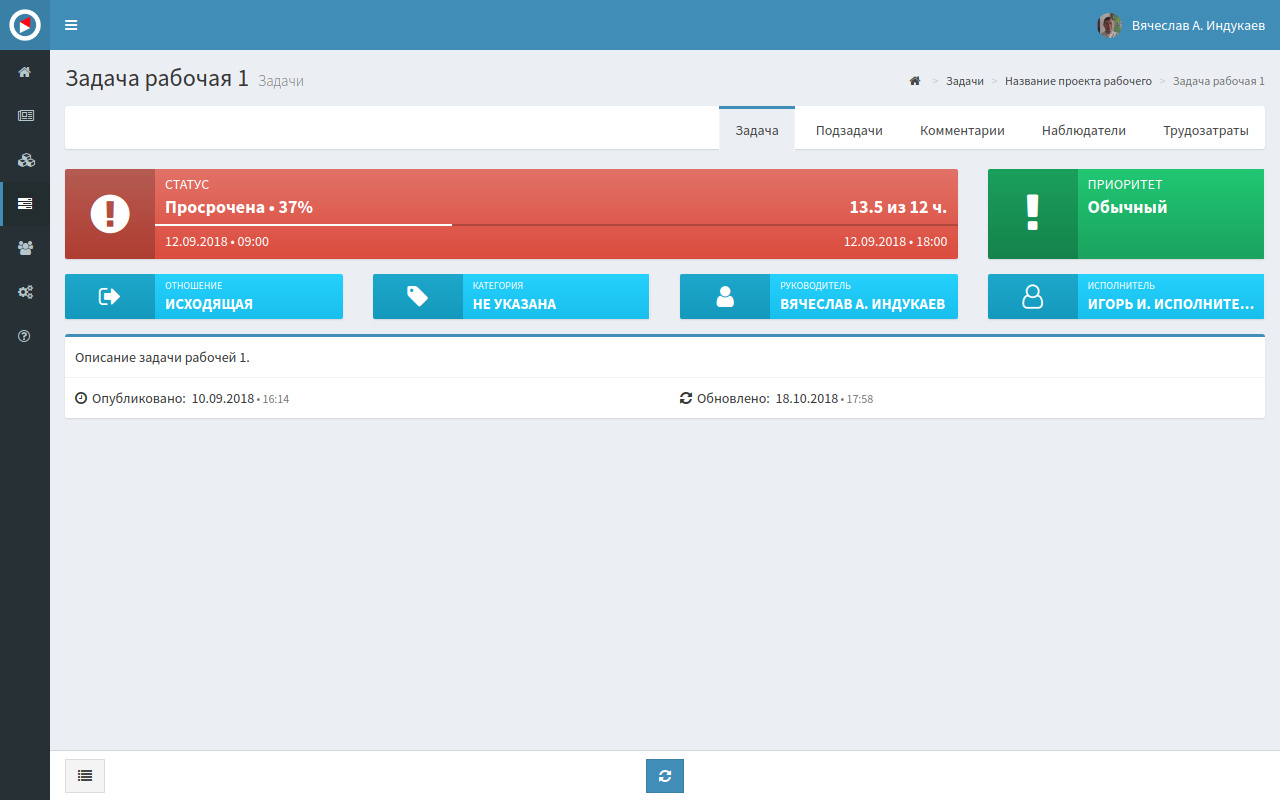The width and height of the screenshot is (1280, 800).
Task: Click the app logo in the top-left corner
Action: point(25,25)
